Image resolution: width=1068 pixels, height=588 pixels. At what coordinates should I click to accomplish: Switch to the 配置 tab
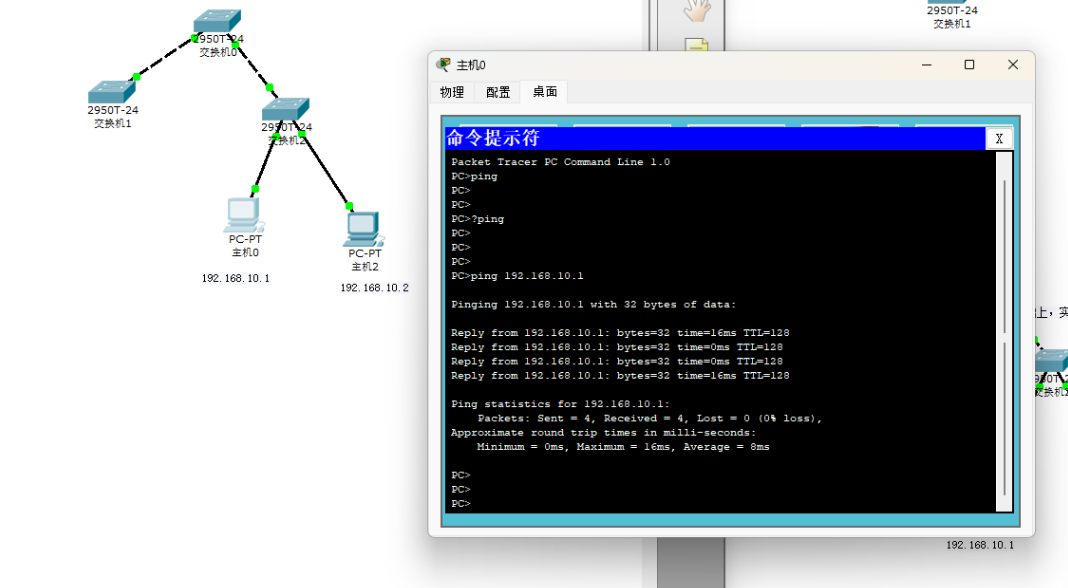click(x=498, y=92)
